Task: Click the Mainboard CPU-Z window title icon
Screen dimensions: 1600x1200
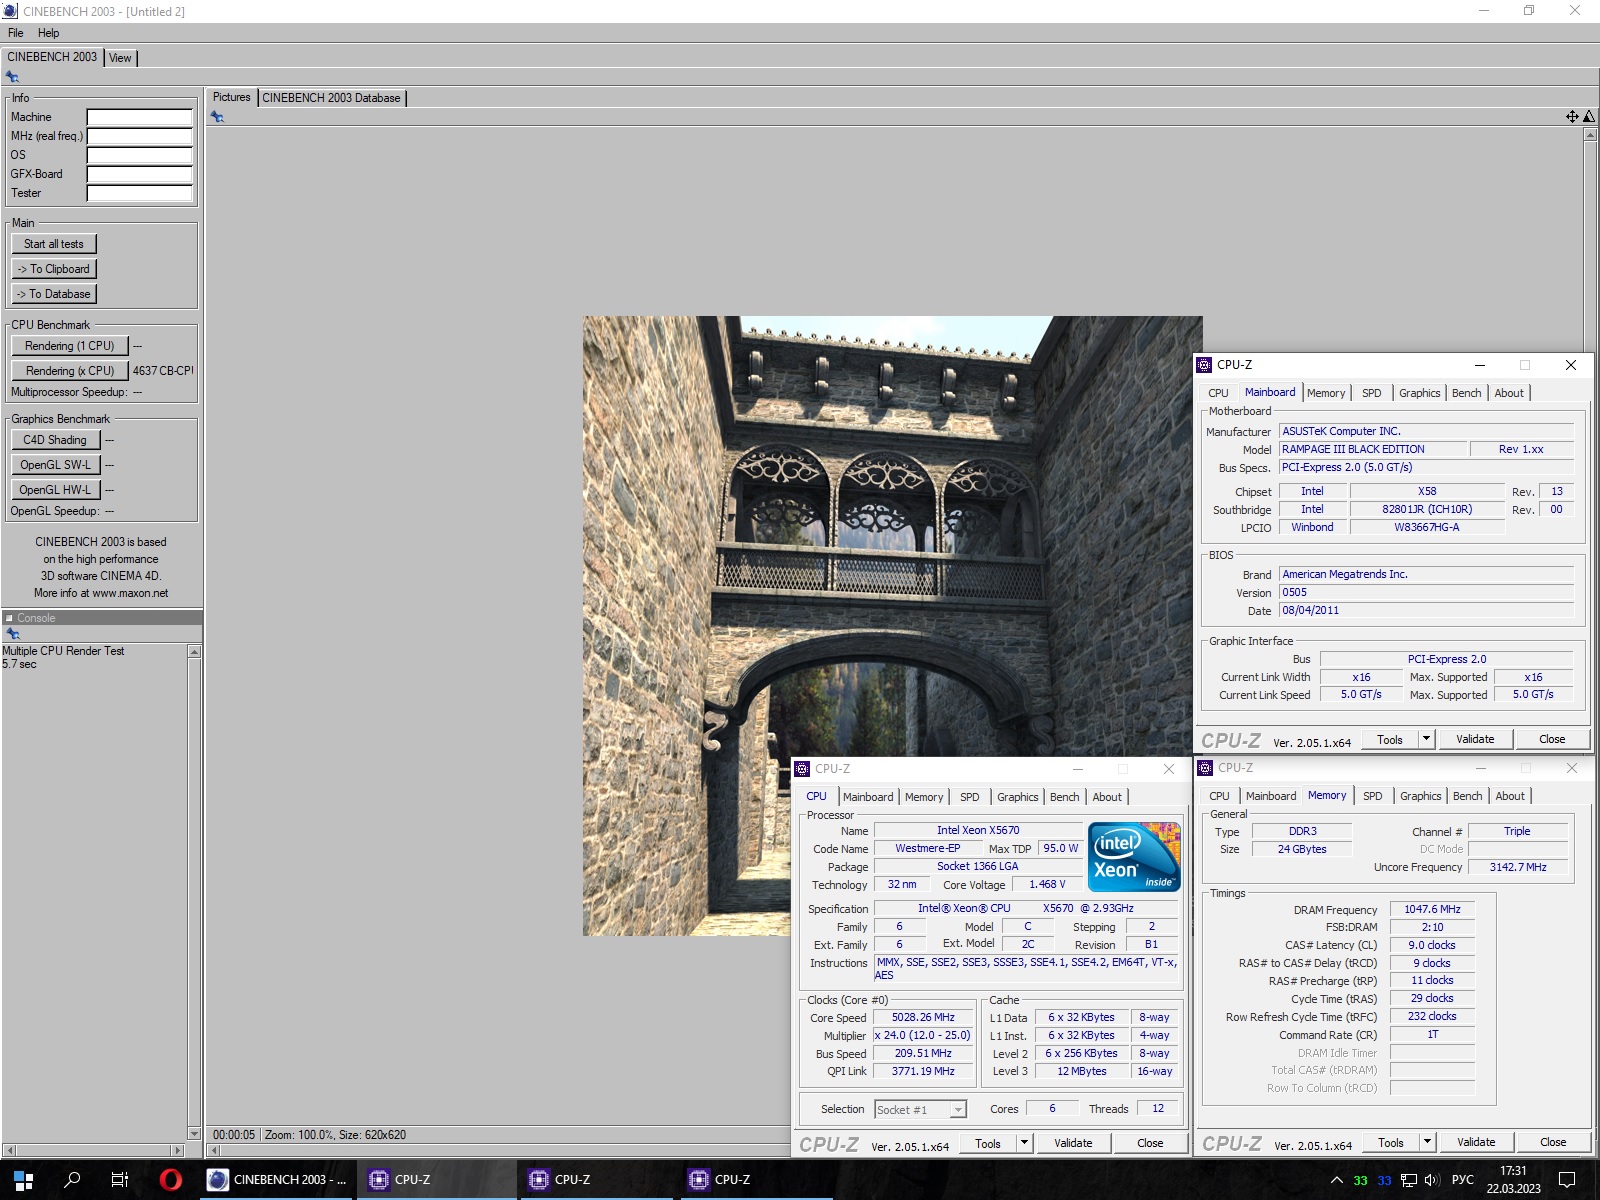Action: pos(1205,365)
